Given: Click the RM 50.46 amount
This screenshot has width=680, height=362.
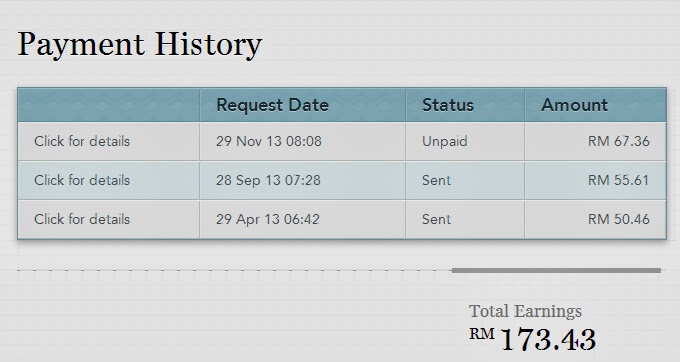Looking at the screenshot, I should 619,219.
